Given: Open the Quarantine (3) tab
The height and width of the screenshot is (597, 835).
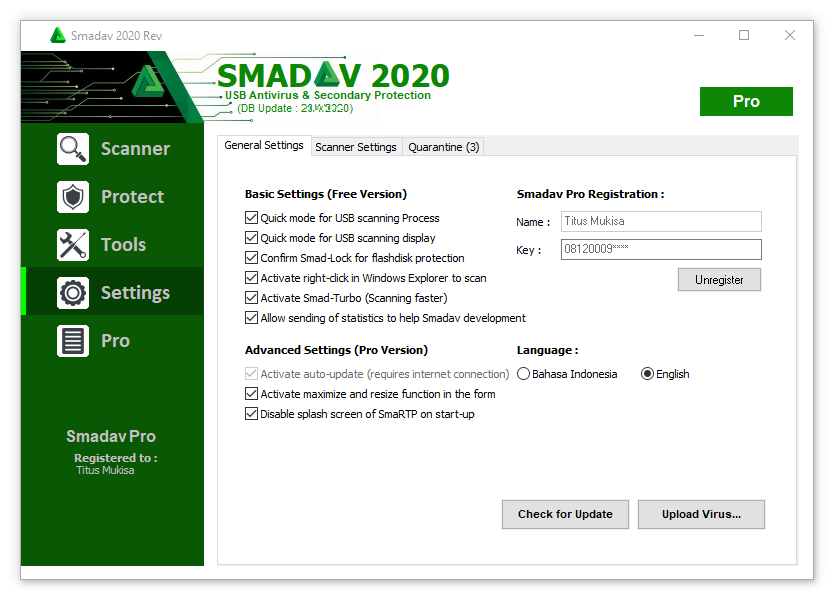Looking at the screenshot, I should coord(444,147).
